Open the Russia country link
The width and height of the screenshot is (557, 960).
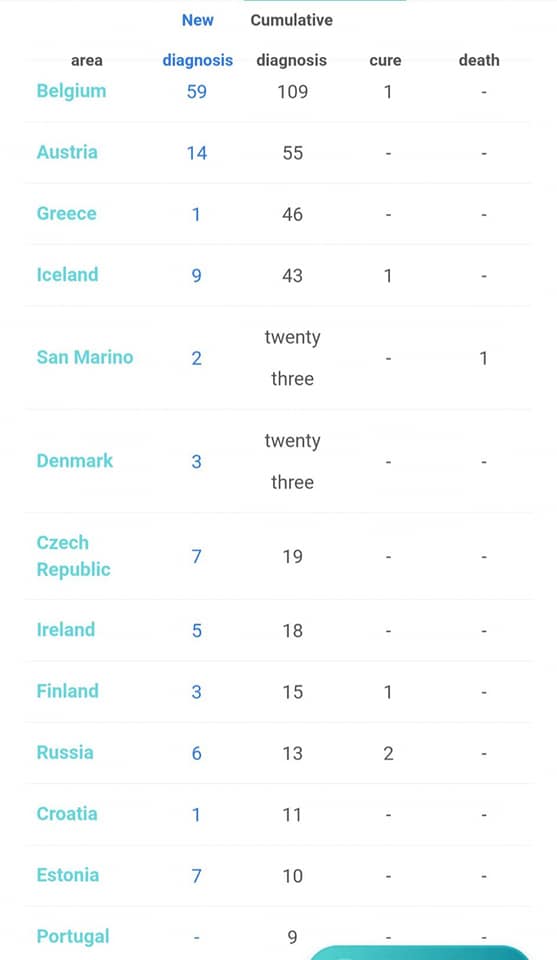65,752
